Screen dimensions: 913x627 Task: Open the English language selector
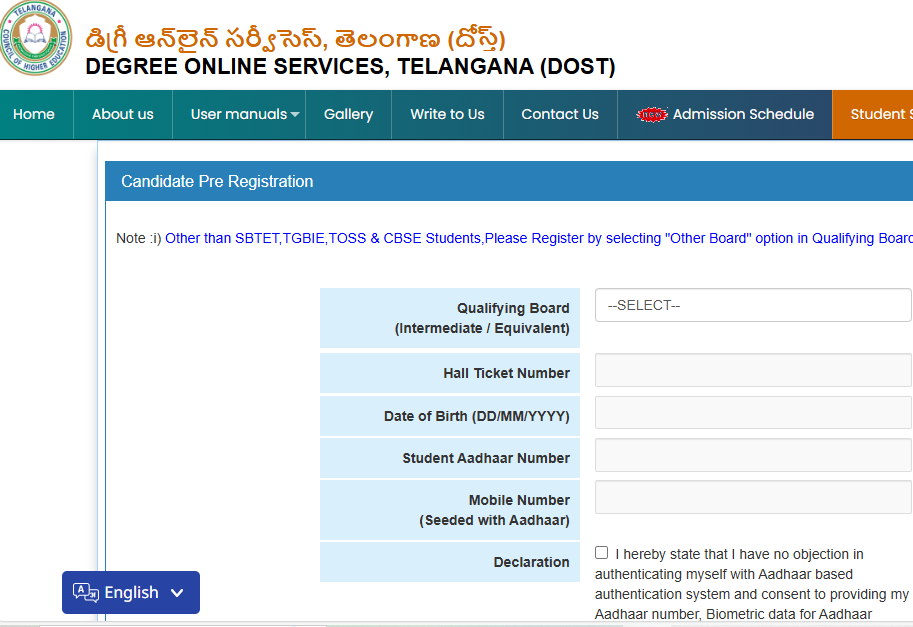(x=131, y=593)
